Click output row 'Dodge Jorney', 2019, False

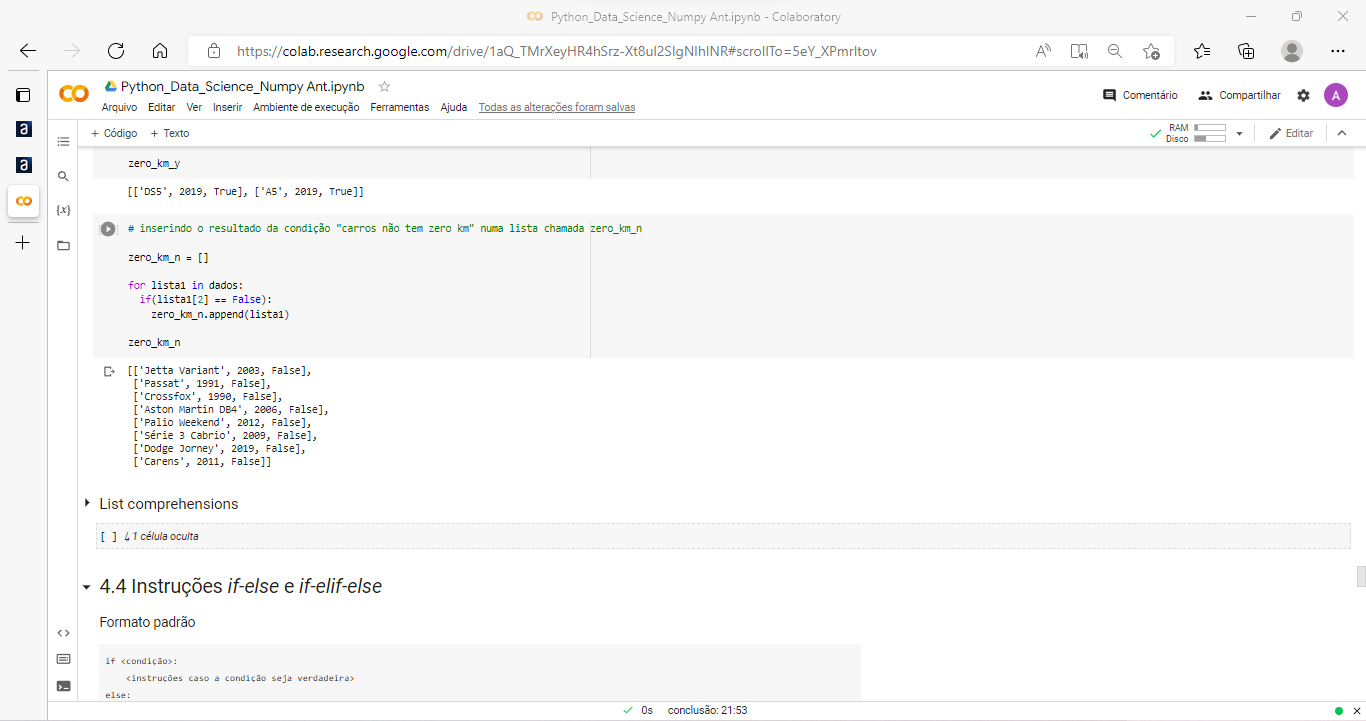click(x=219, y=448)
